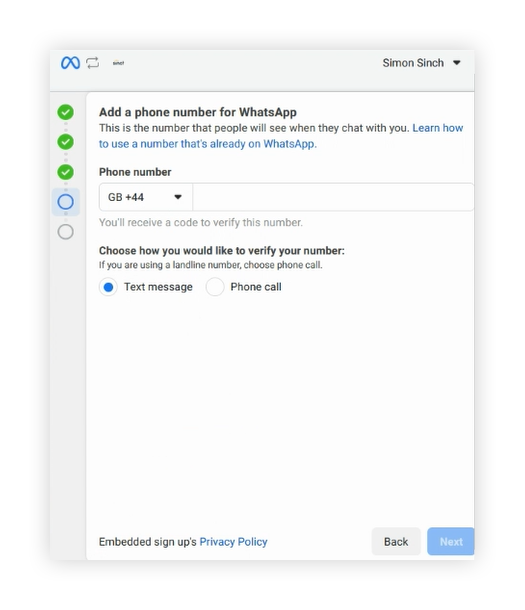Click the Back button
This screenshot has height=610, width=525.
tap(396, 542)
